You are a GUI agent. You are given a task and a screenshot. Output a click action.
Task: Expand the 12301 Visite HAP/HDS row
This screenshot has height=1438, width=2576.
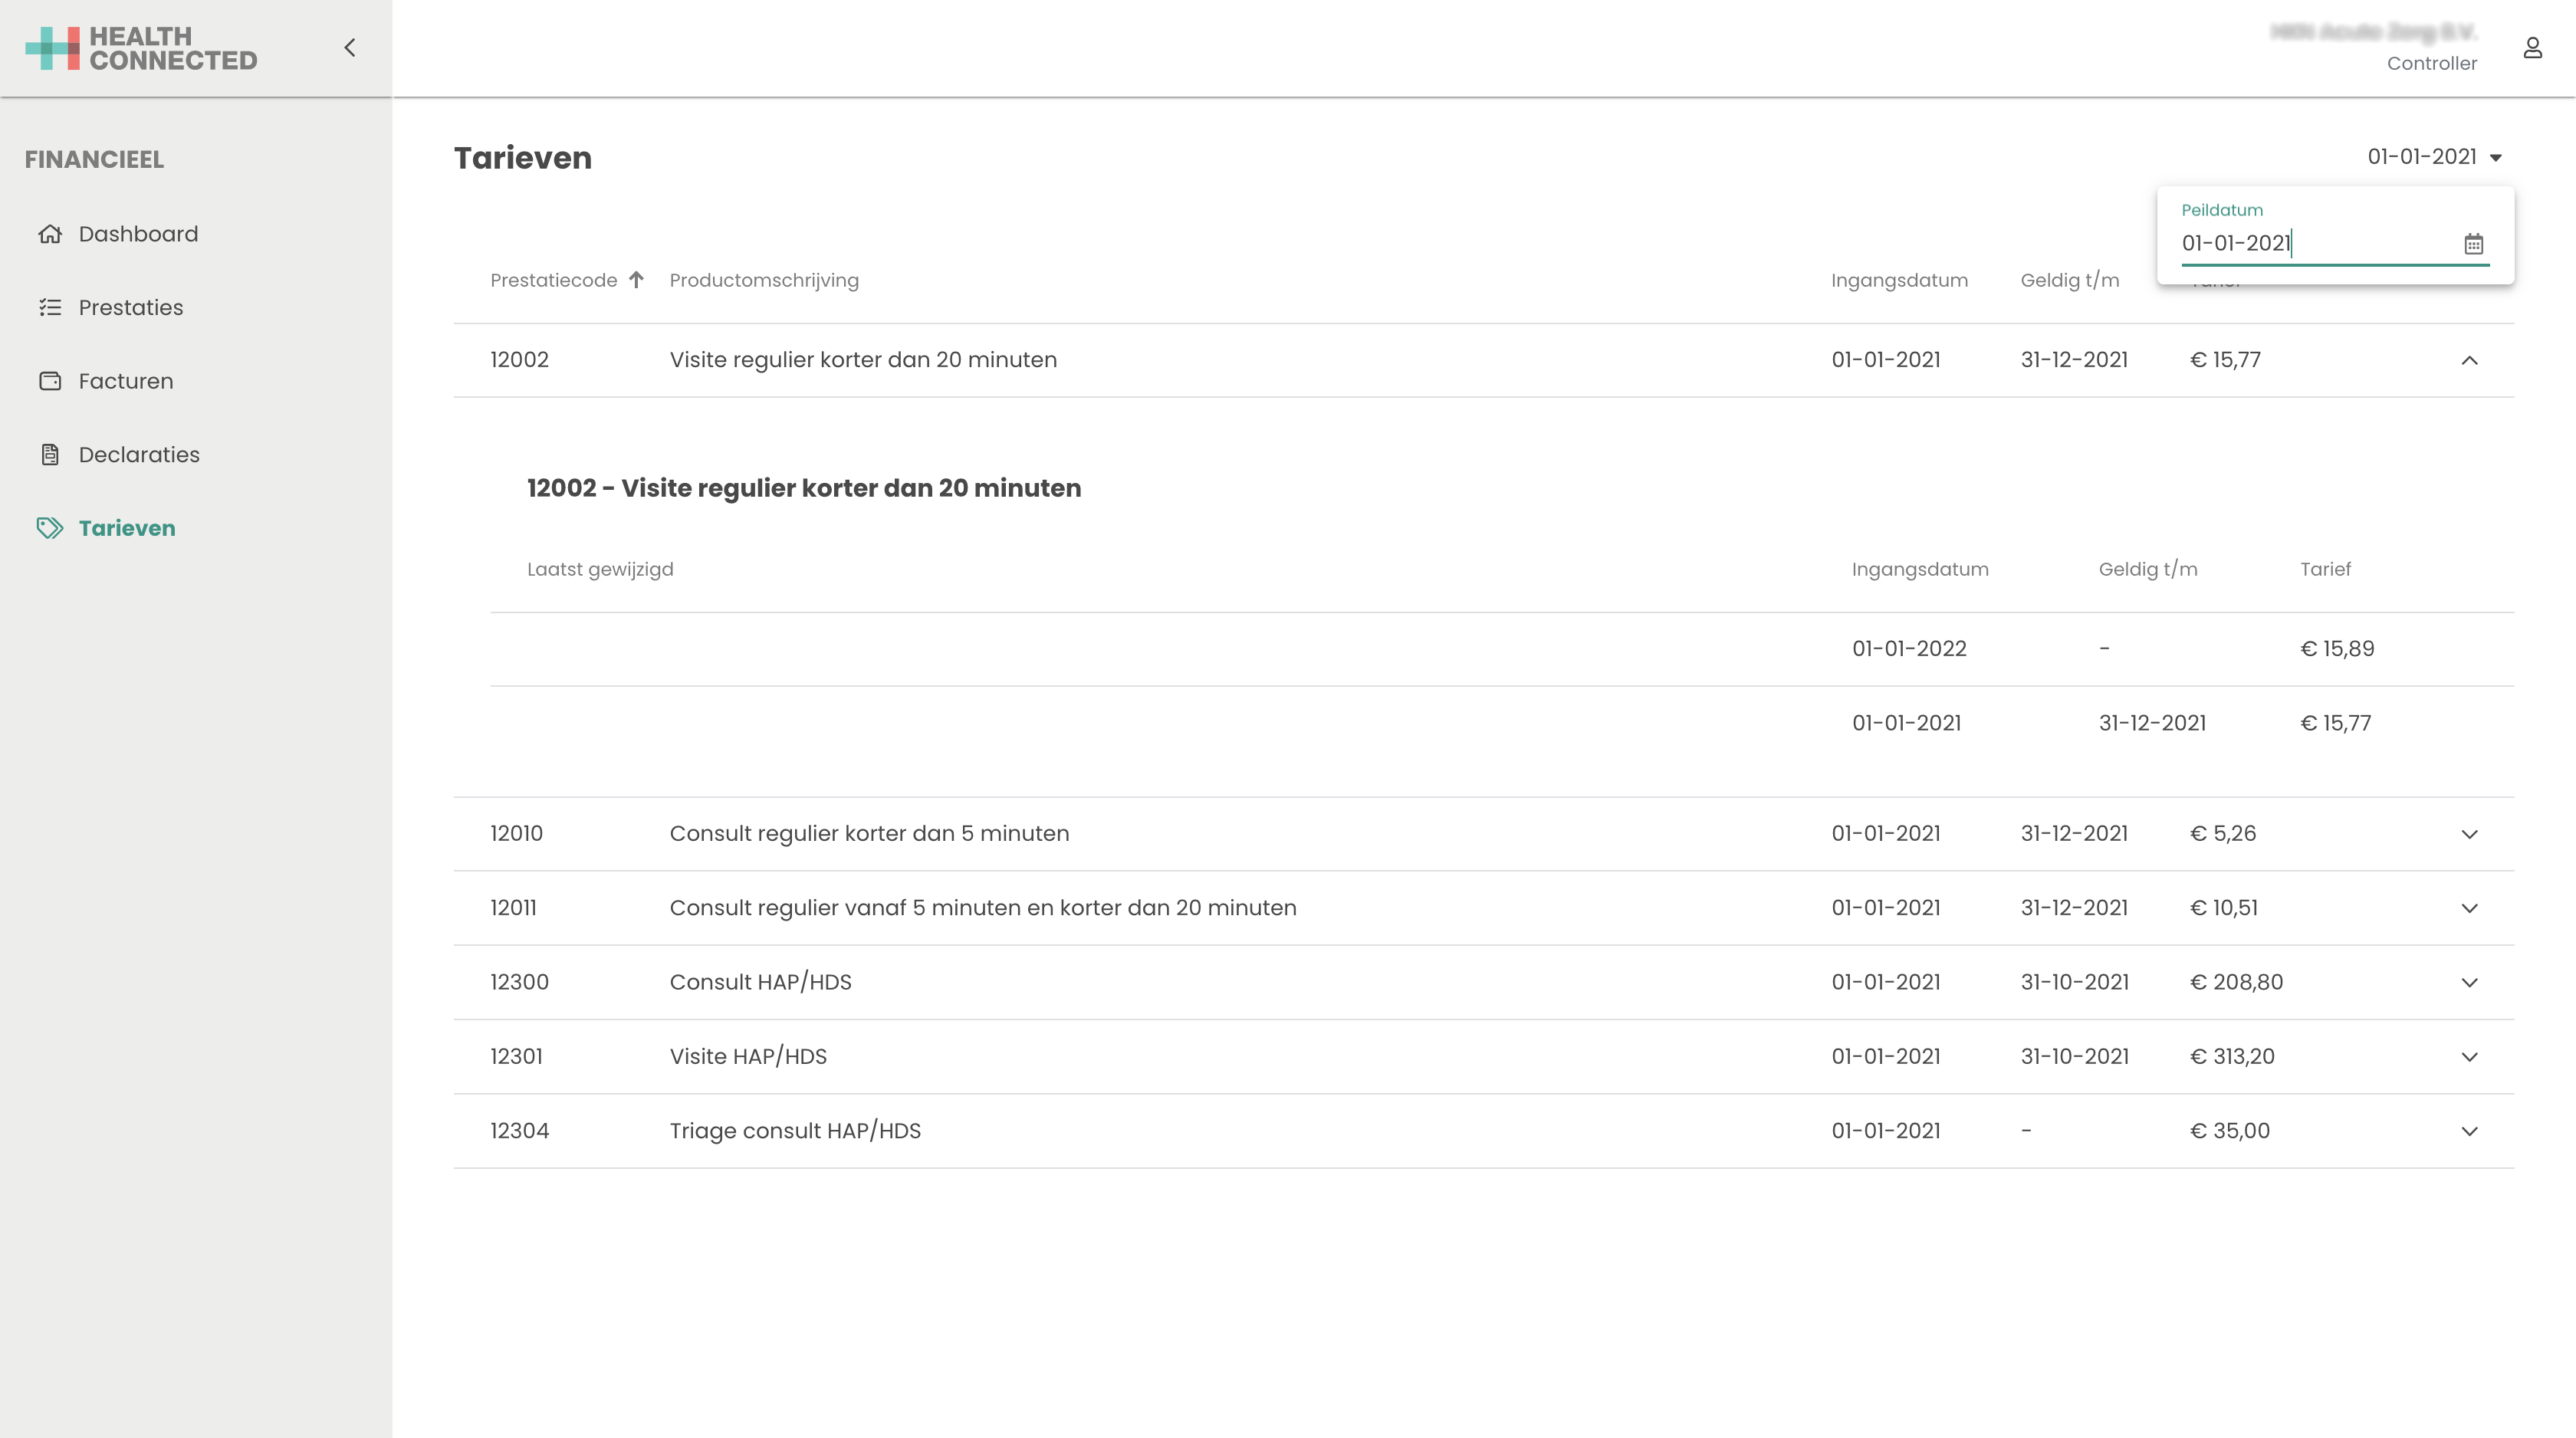pos(2469,1057)
